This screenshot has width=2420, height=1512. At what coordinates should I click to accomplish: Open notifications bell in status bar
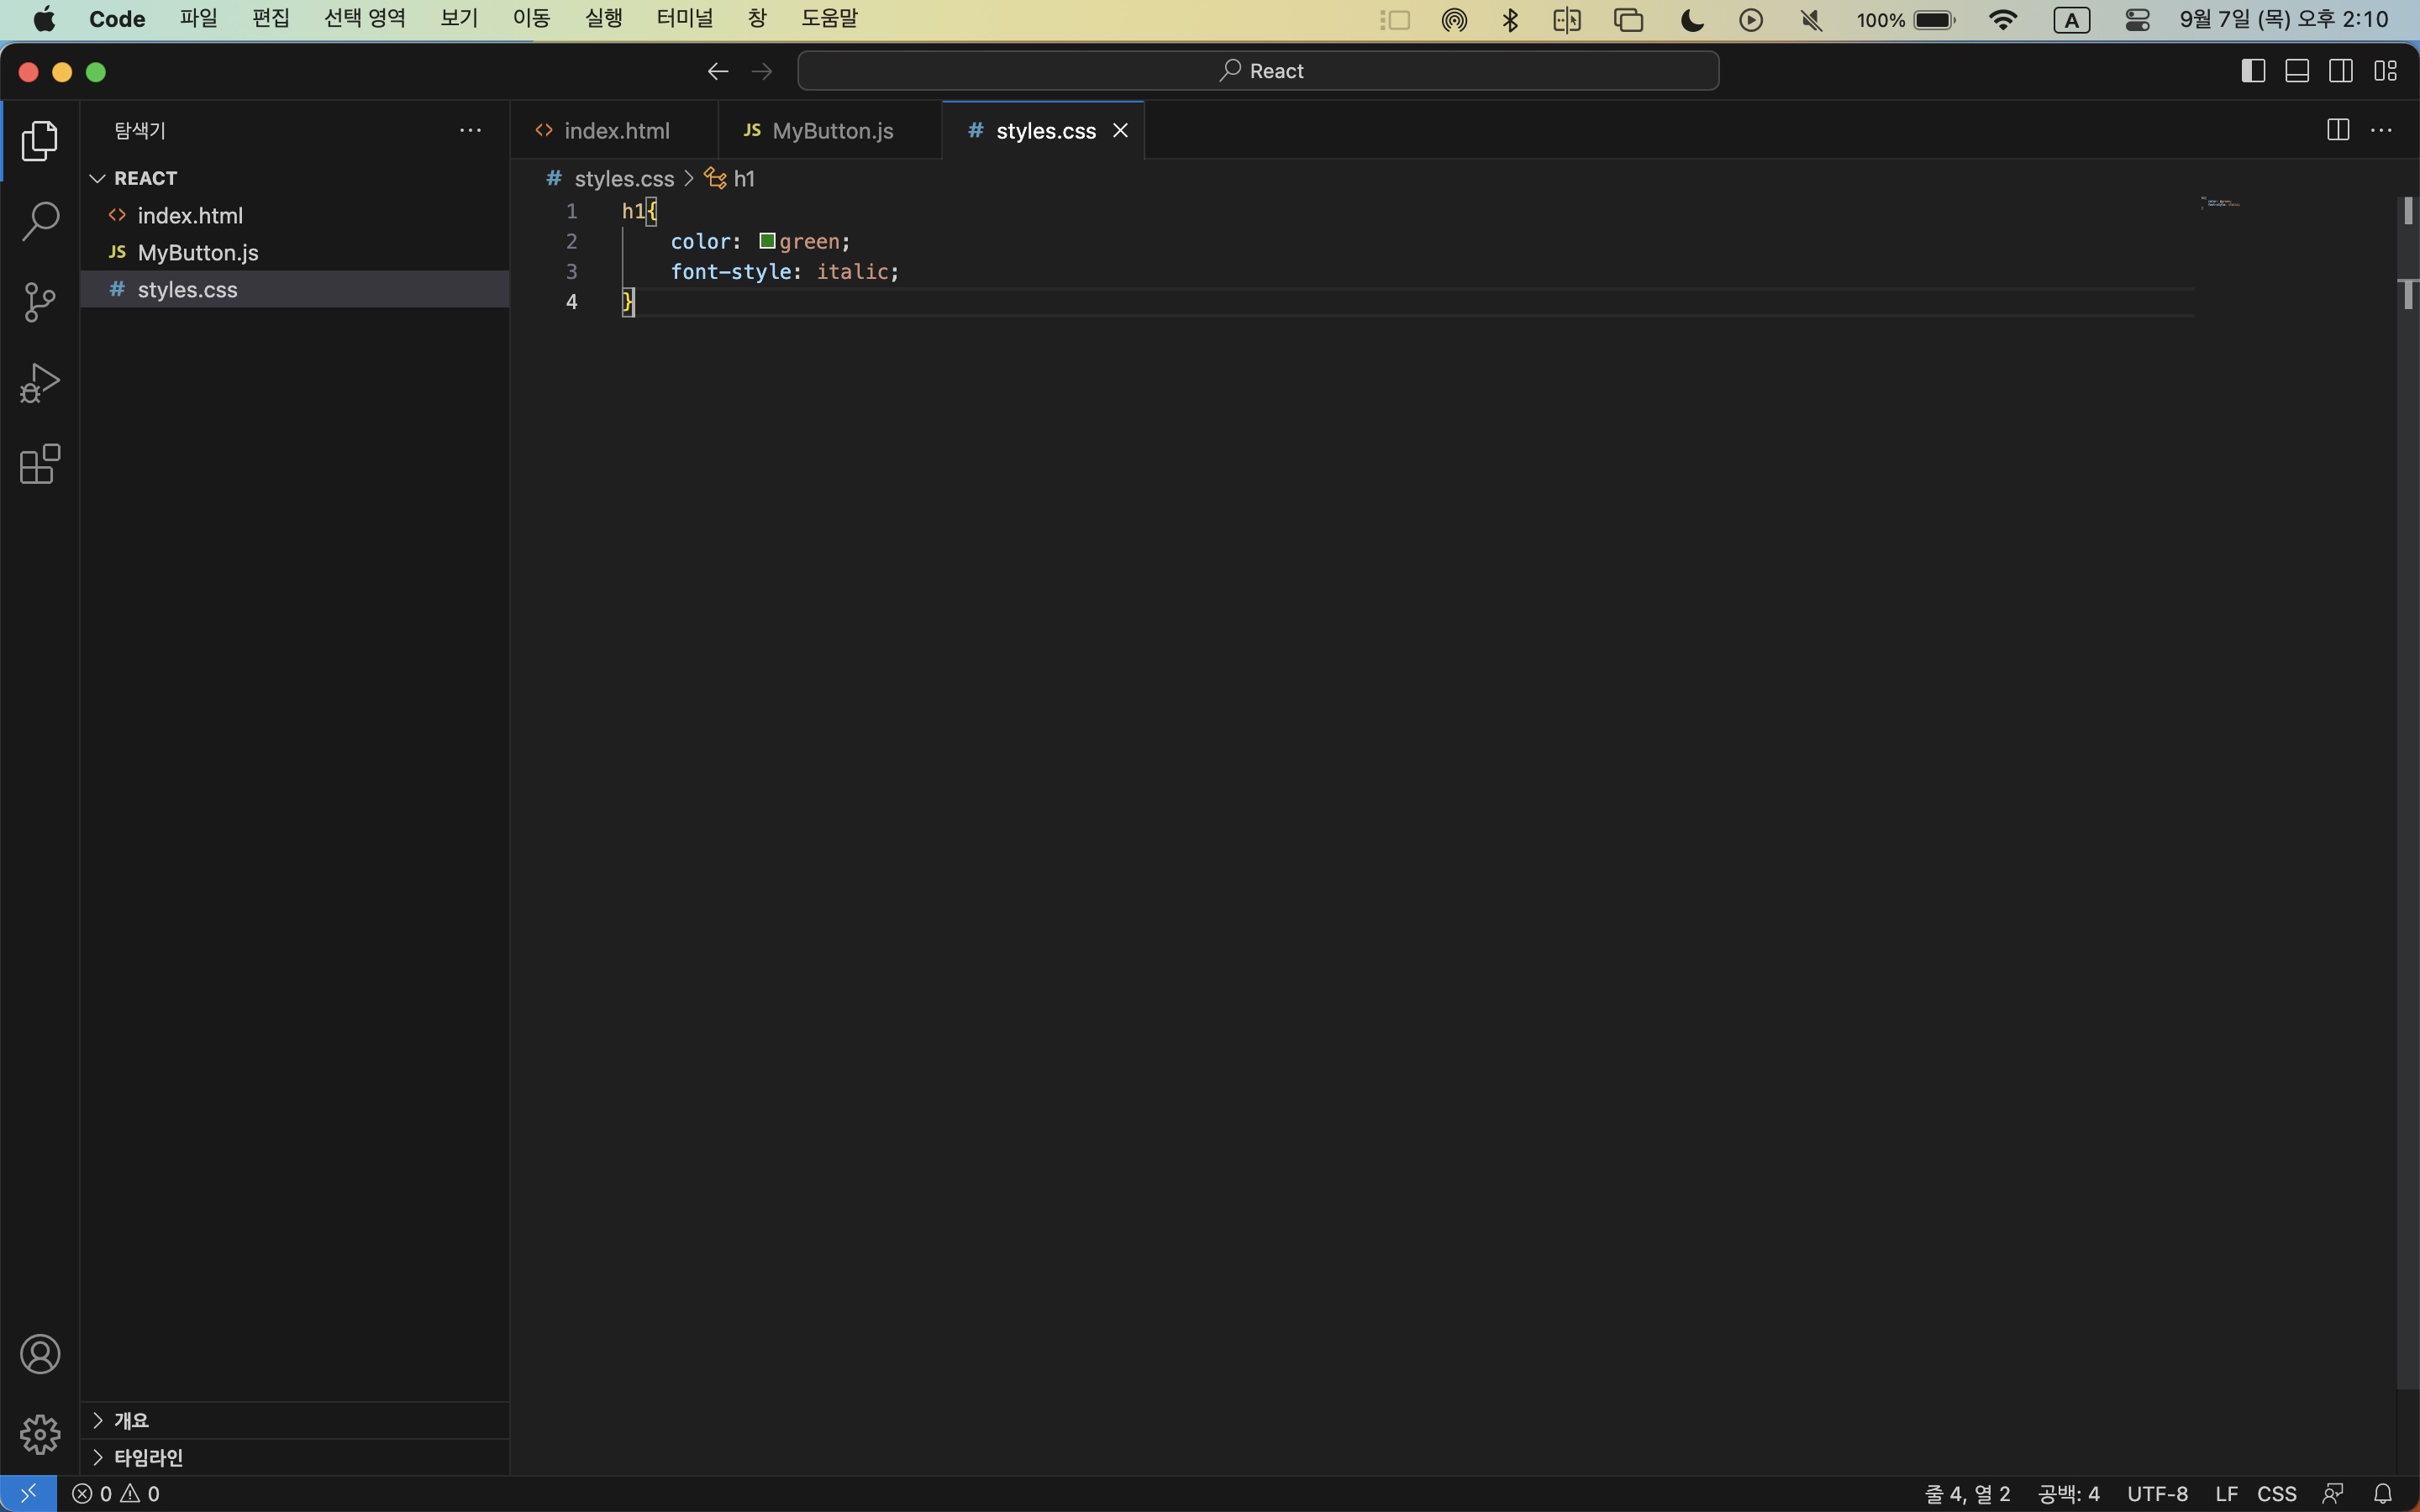(x=2382, y=1493)
